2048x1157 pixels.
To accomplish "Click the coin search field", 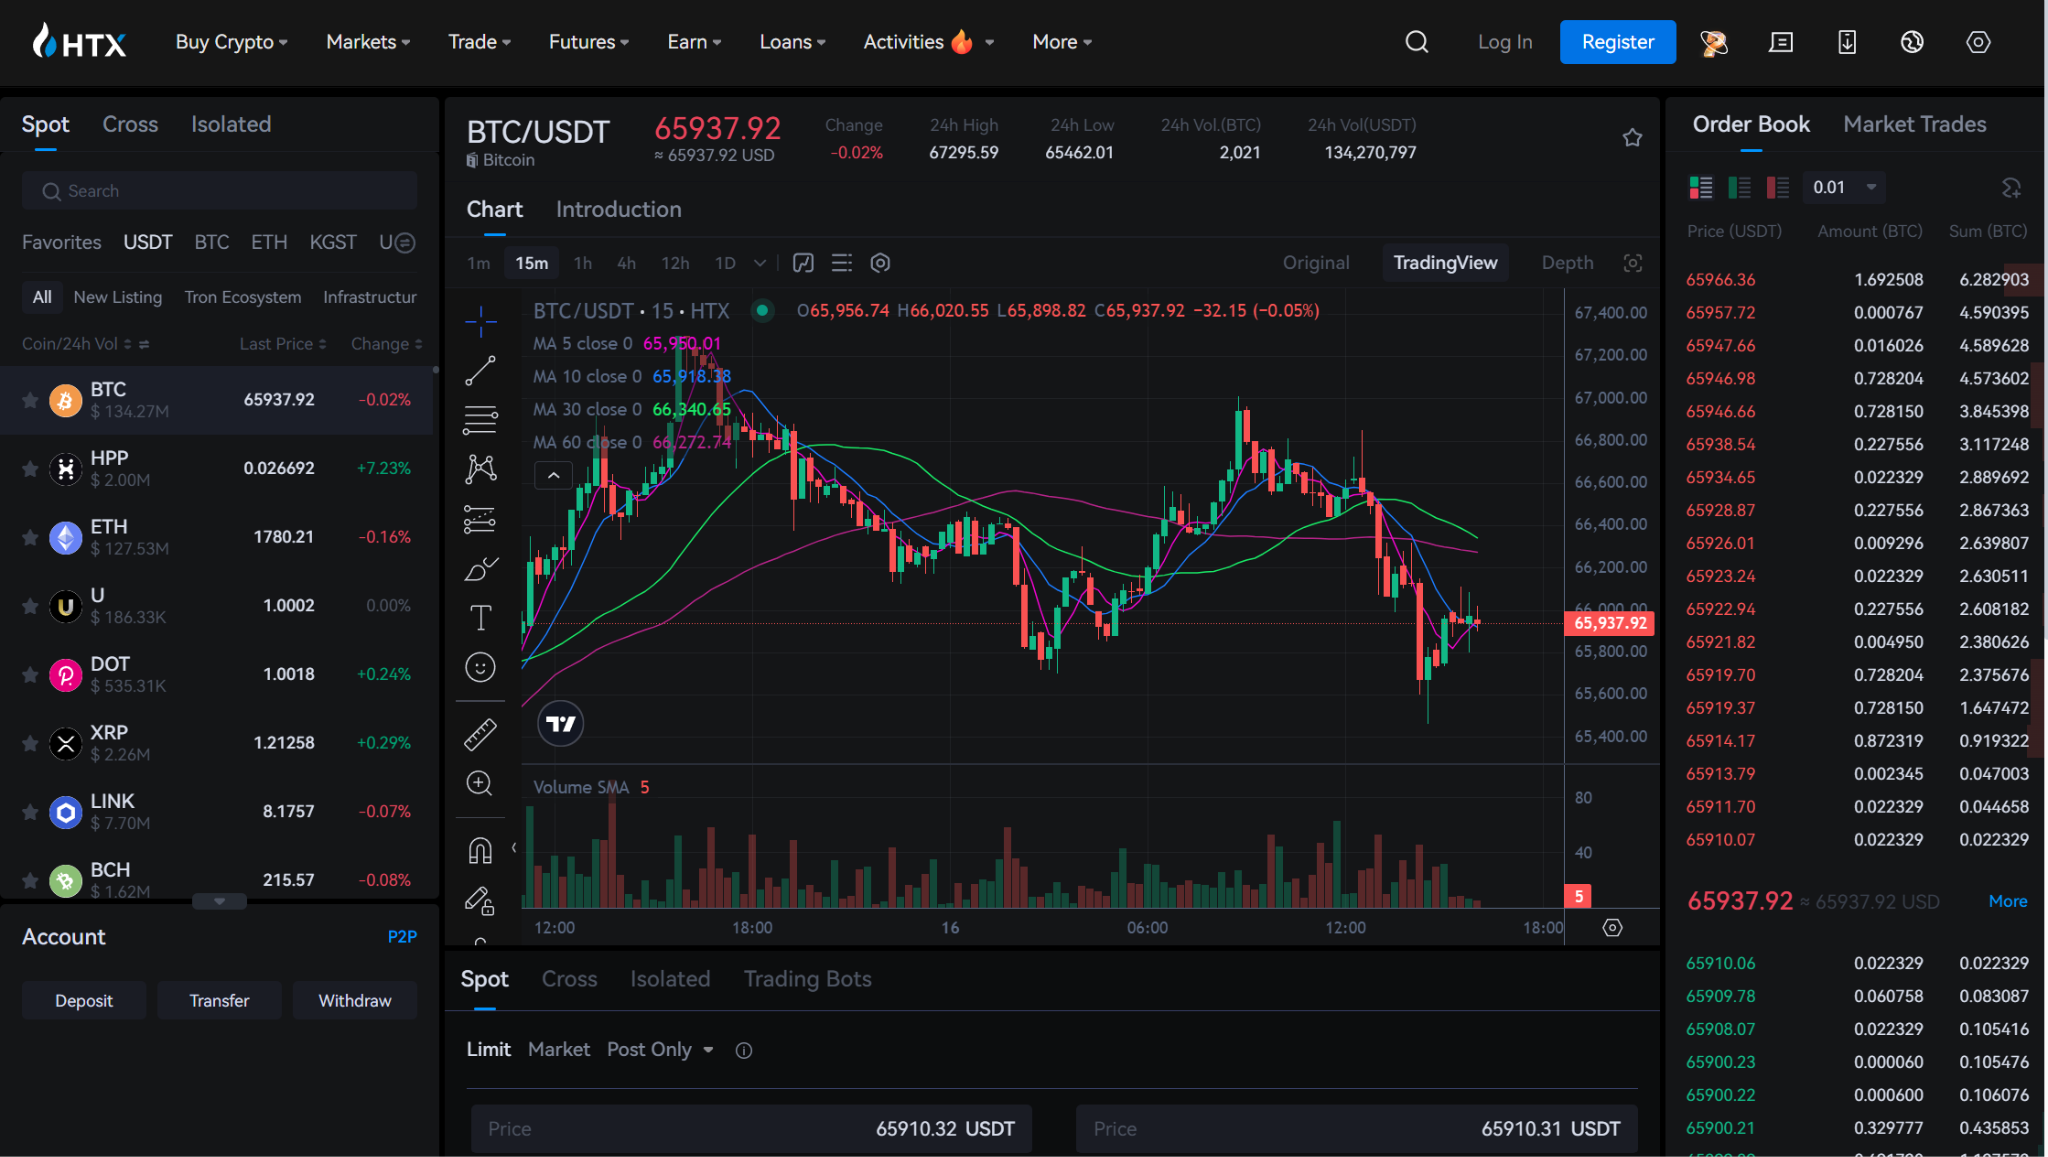I will 219,191.
